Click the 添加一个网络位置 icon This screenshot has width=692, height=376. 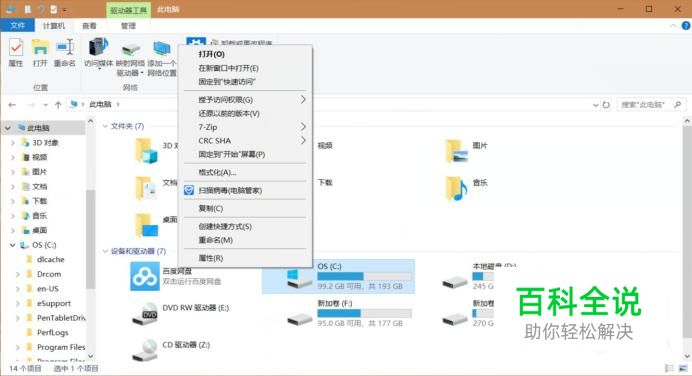click(x=162, y=48)
